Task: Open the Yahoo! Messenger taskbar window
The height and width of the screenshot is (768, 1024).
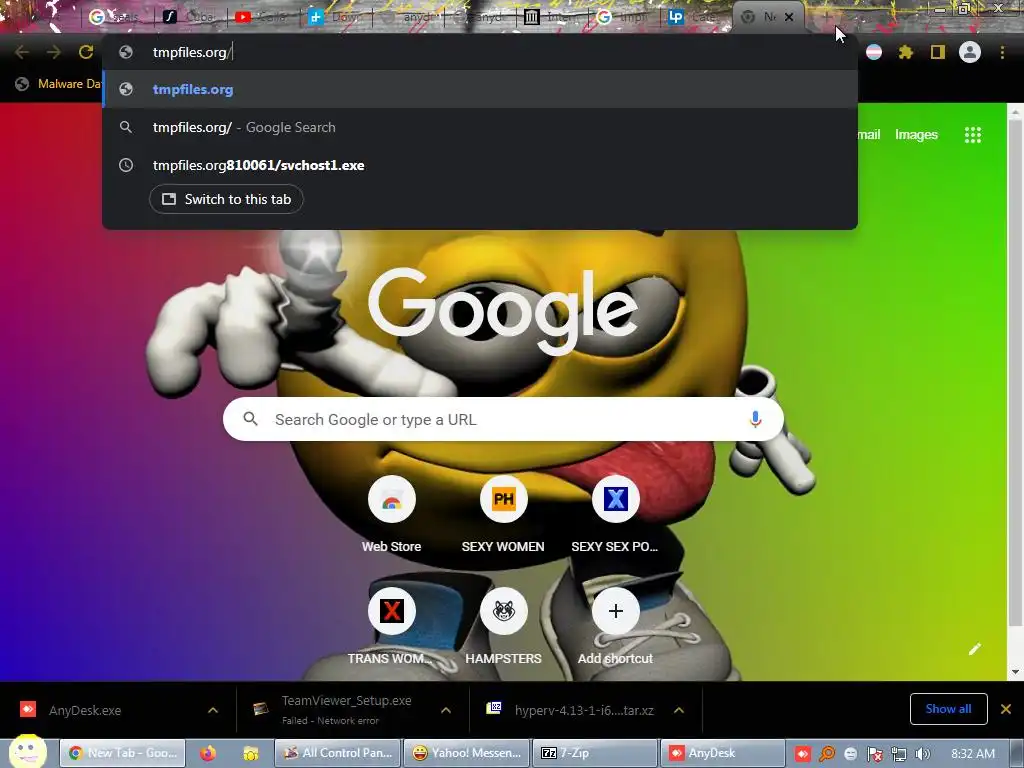Action: (x=466, y=753)
